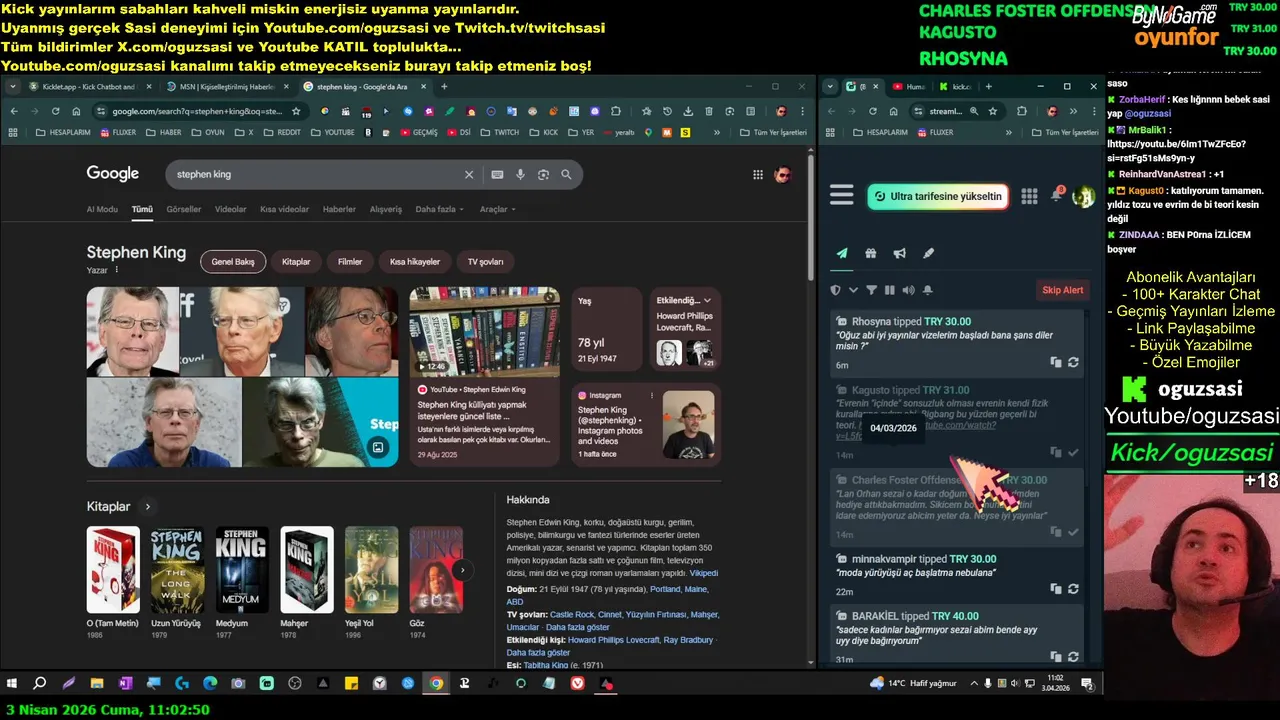Open the Vikipedi link
This screenshot has width=1280, height=720.
pyautogui.click(x=704, y=573)
